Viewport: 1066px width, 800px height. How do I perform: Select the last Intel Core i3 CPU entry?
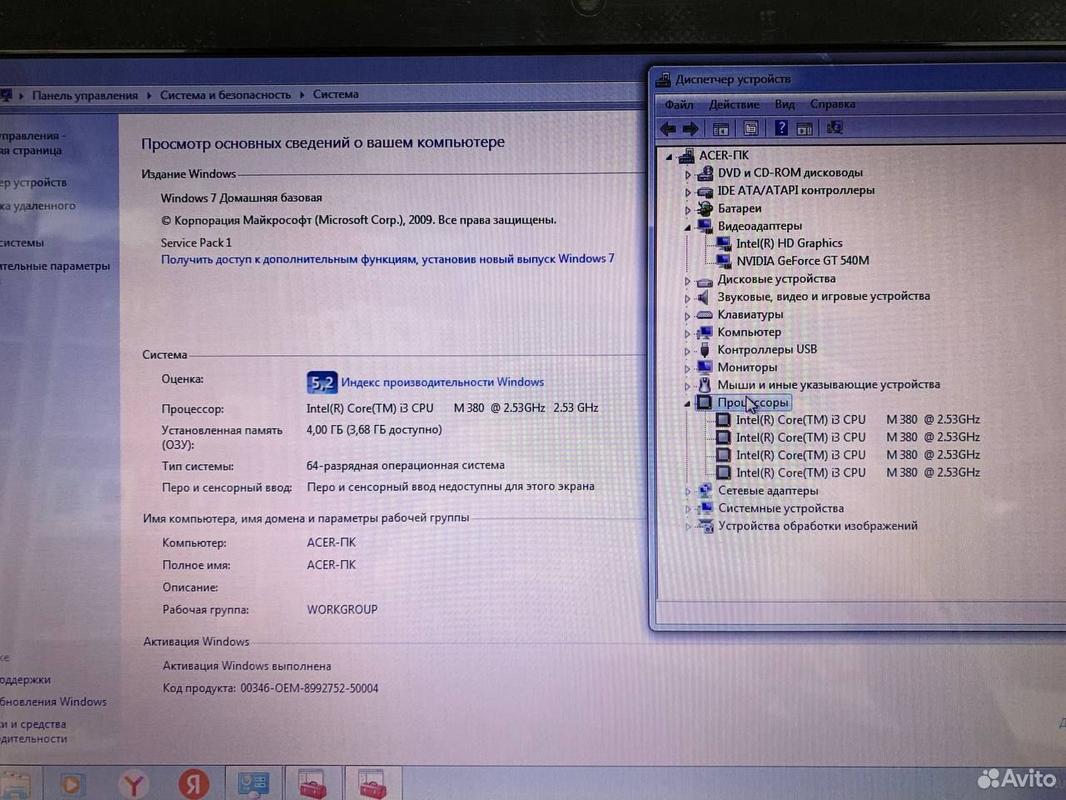[x=857, y=472]
